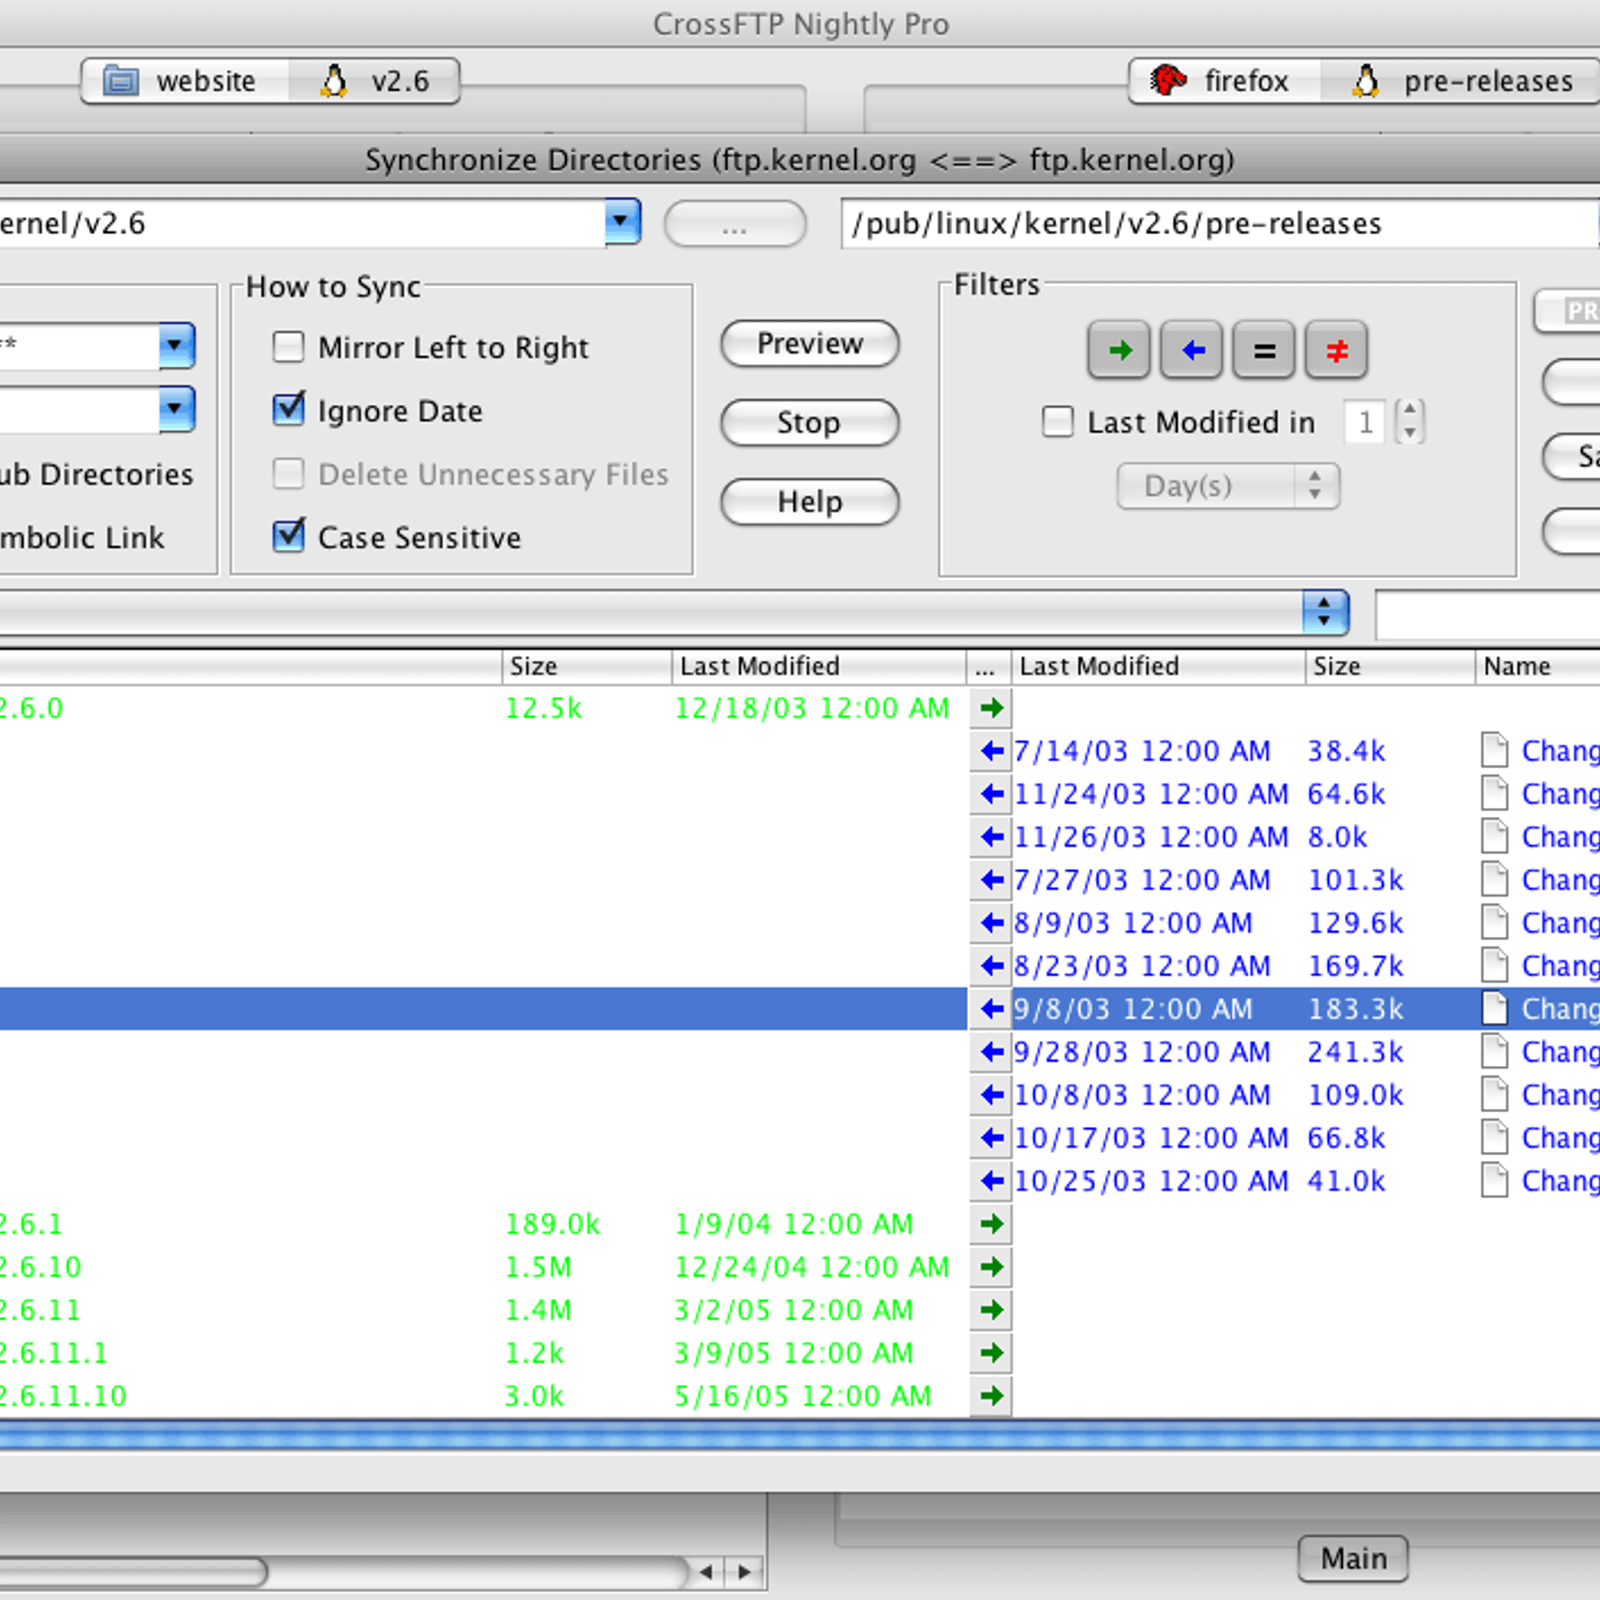Click blue sync arrow for 9/28/03 row
The width and height of the screenshot is (1600, 1600).
coord(991,1052)
